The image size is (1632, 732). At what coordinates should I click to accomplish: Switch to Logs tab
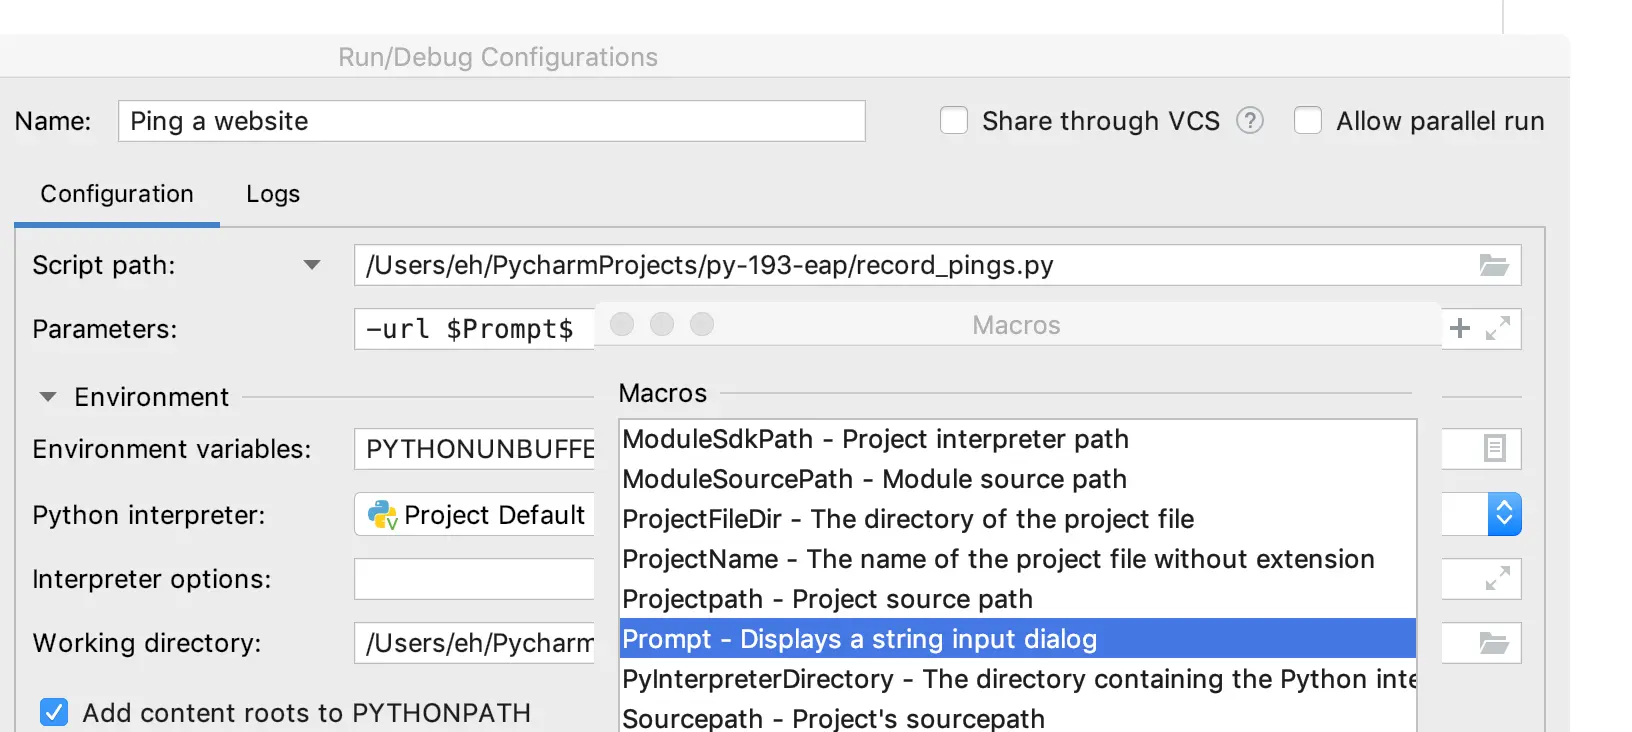[273, 194]
